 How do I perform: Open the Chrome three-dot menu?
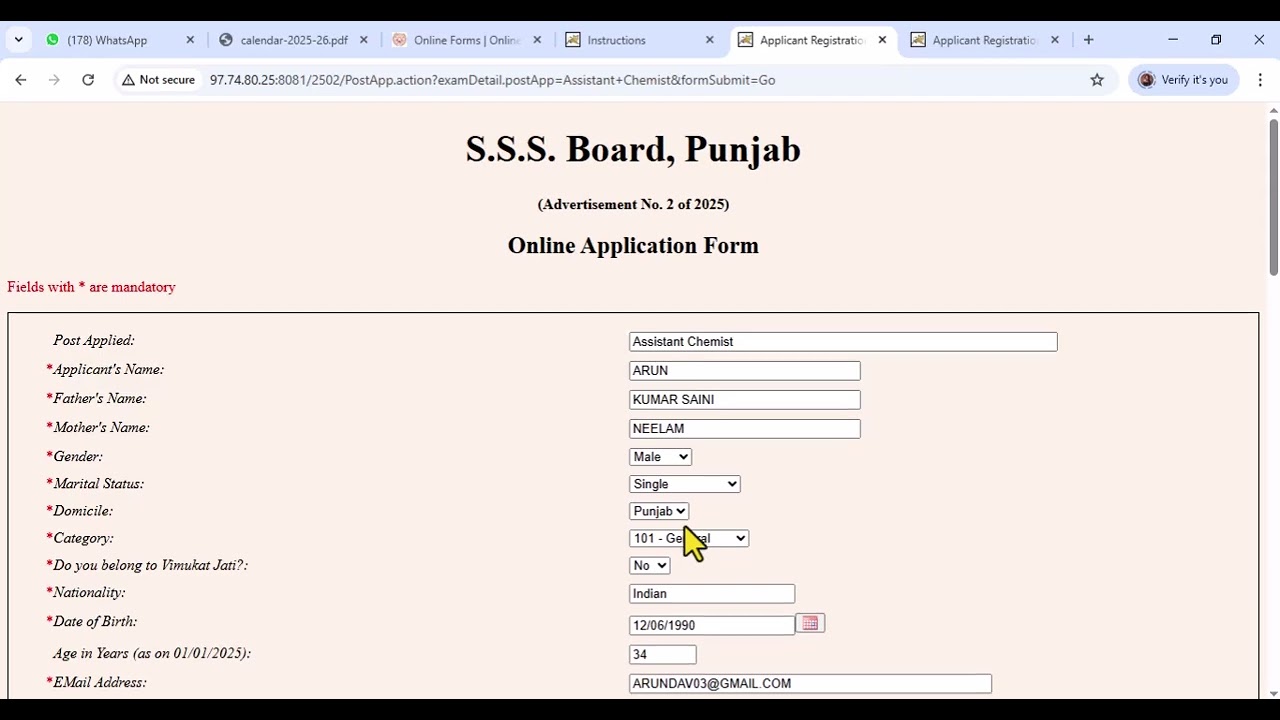1260,80
